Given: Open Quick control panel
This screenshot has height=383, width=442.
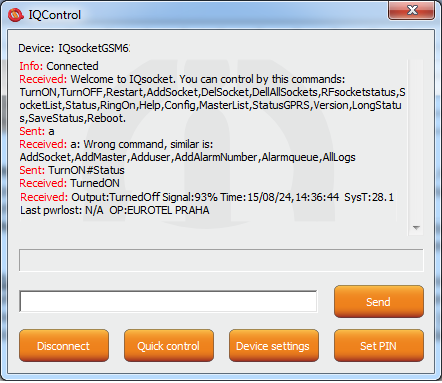Looking at the screenshot, I should [x=169, y=346].
